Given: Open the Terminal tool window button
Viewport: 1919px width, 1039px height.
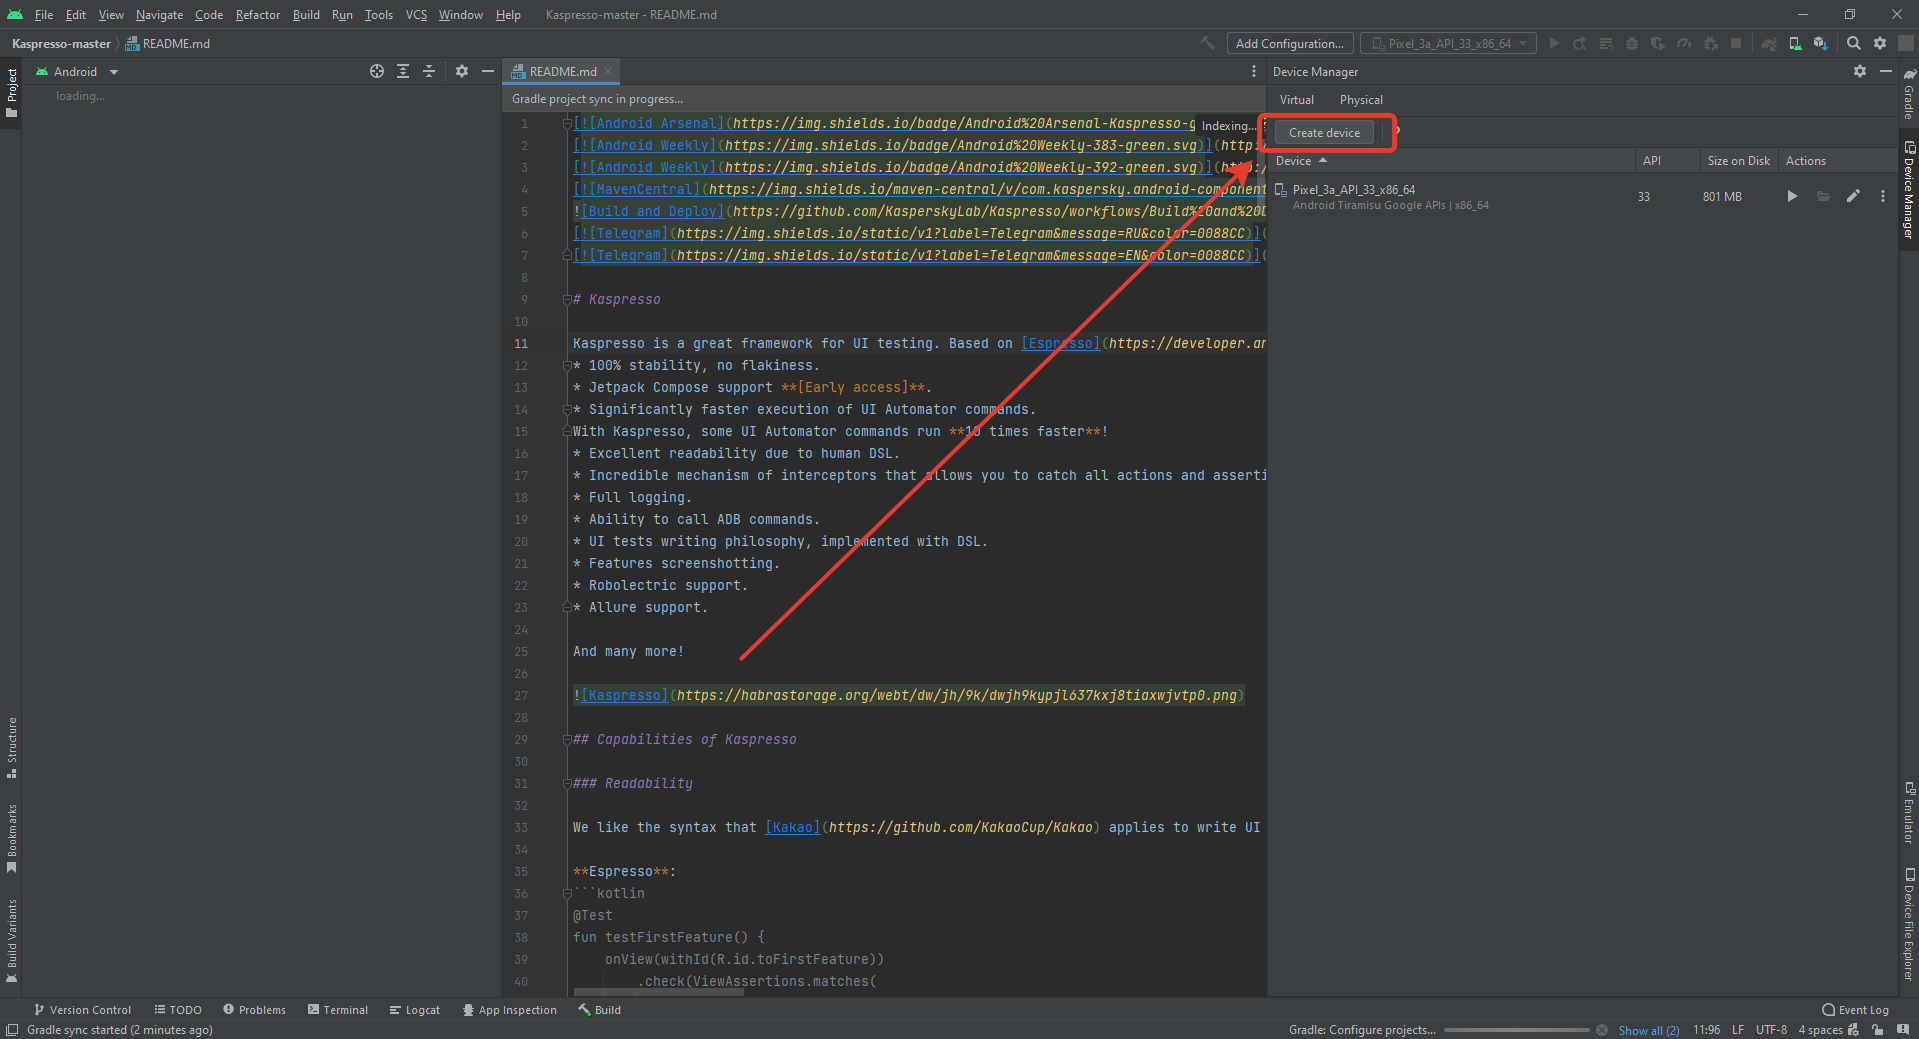Looking at the screenshot, I should click(x=338, y=1010).
